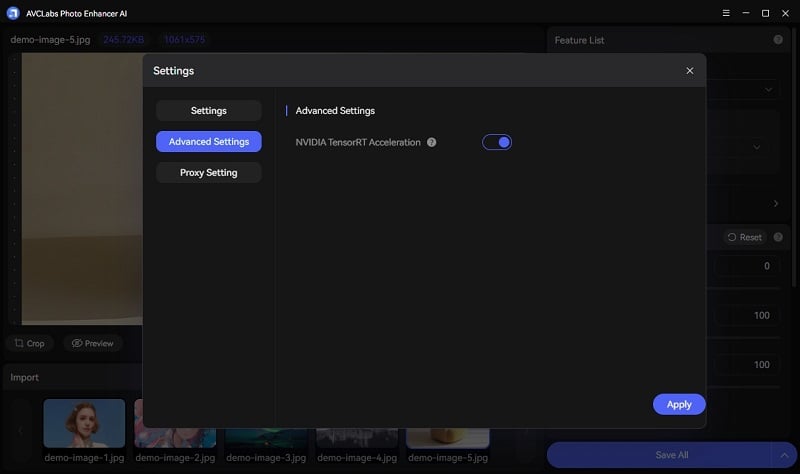This screenshot has height=474, width=800.
Task: Click the Feature List panel heading
Action: tap(579, 40)
